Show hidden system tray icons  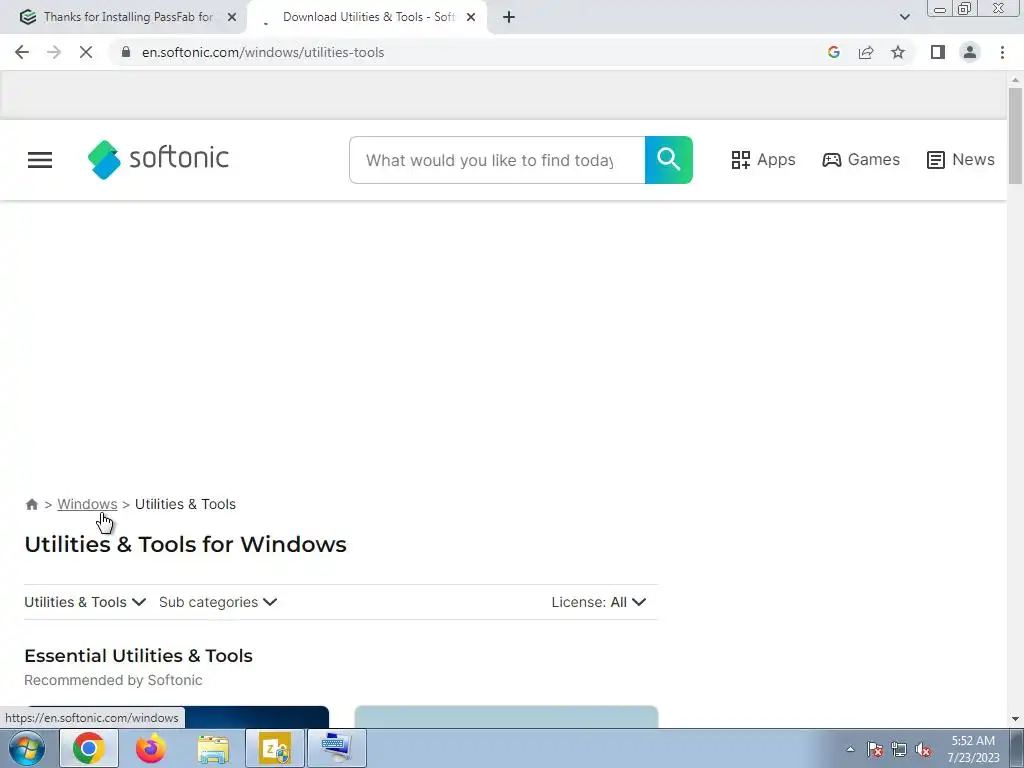pos(850,750)
